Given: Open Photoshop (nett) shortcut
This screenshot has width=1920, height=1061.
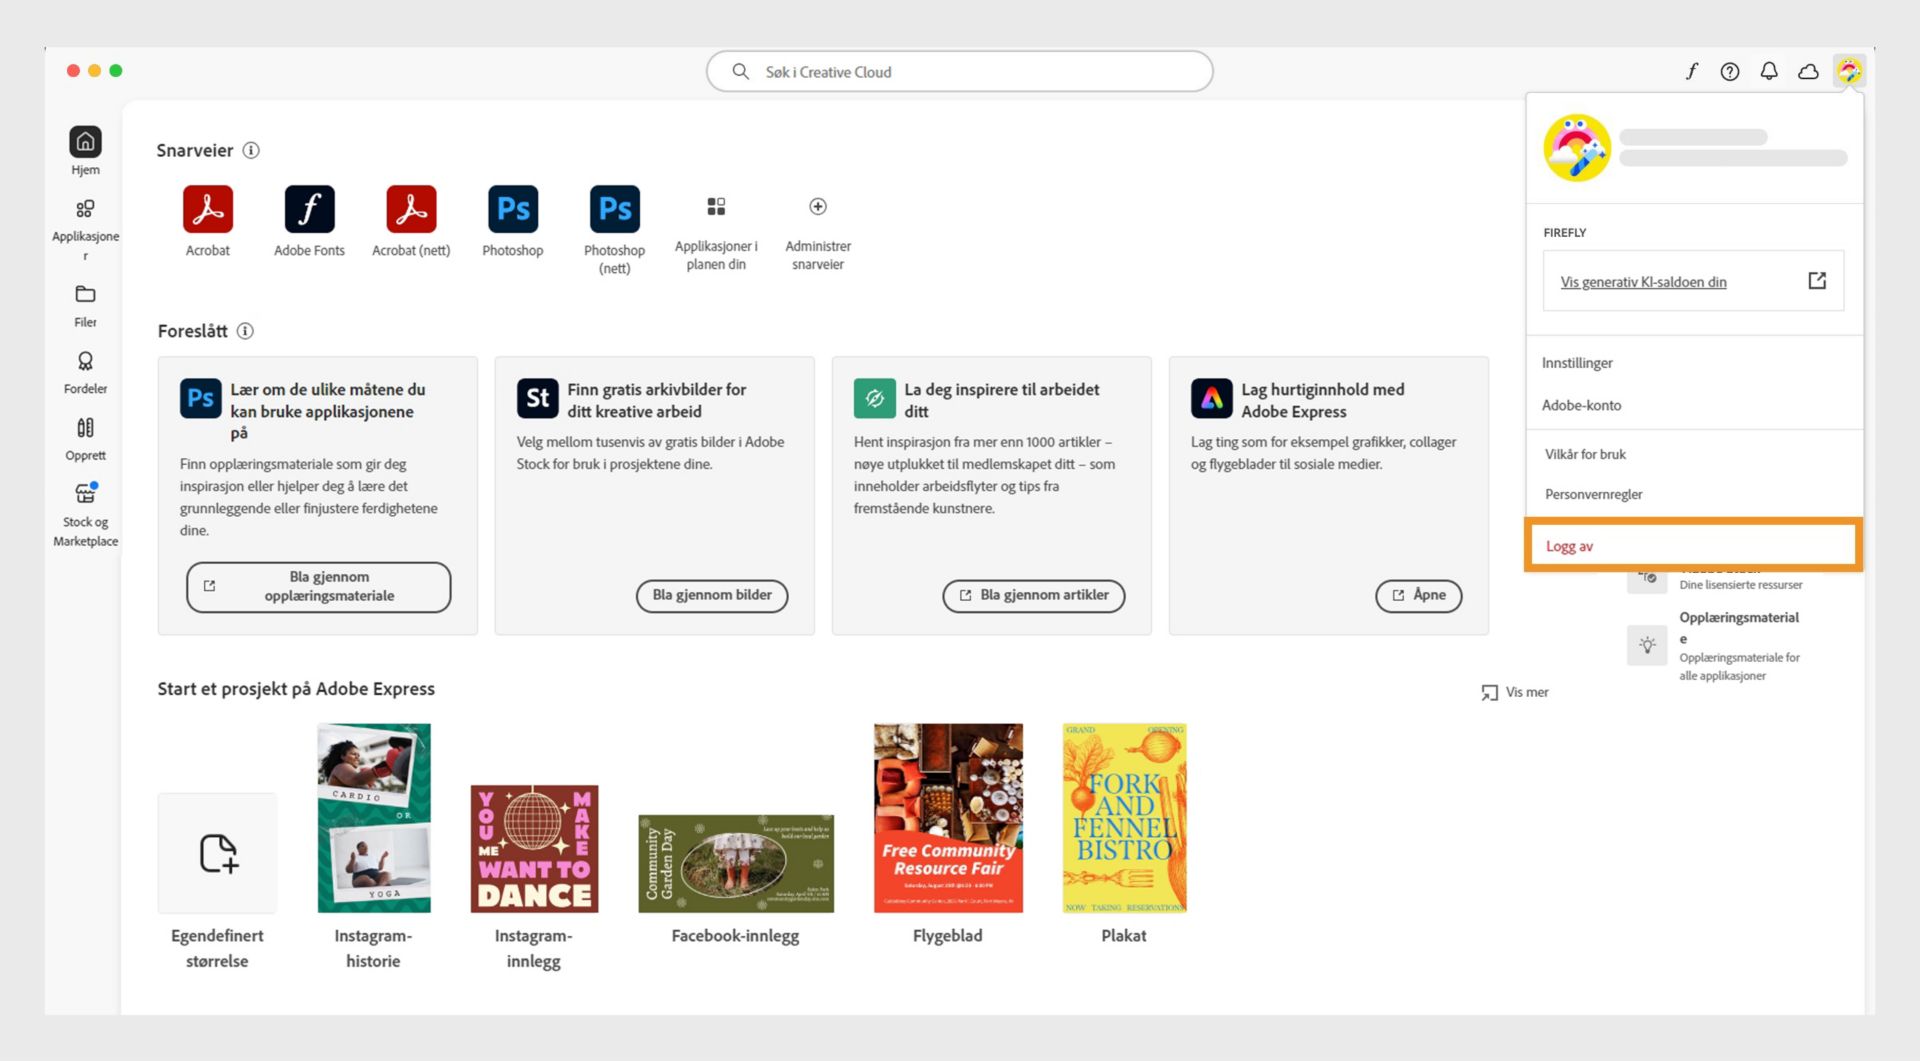Looking at the screenshot, I should (x=614, y=209).
